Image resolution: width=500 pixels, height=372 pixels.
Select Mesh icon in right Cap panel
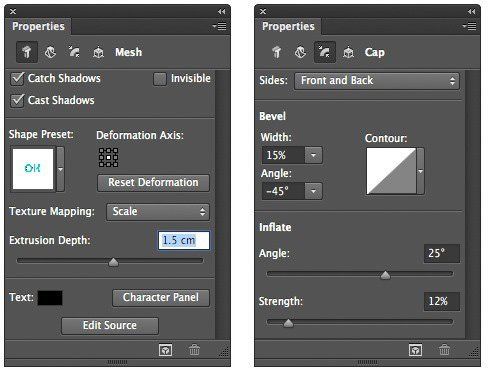pyautogui.click(x=277, y=52)
